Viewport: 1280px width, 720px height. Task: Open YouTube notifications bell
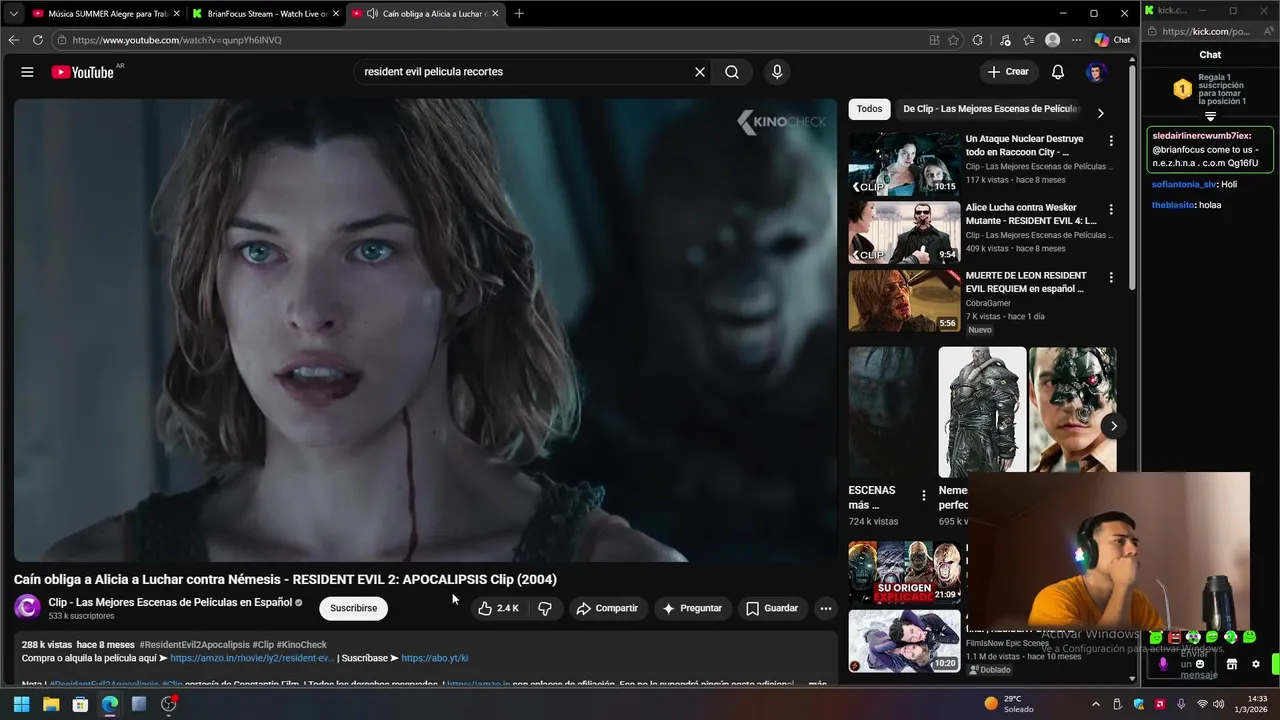click(x=1058, y=72)
